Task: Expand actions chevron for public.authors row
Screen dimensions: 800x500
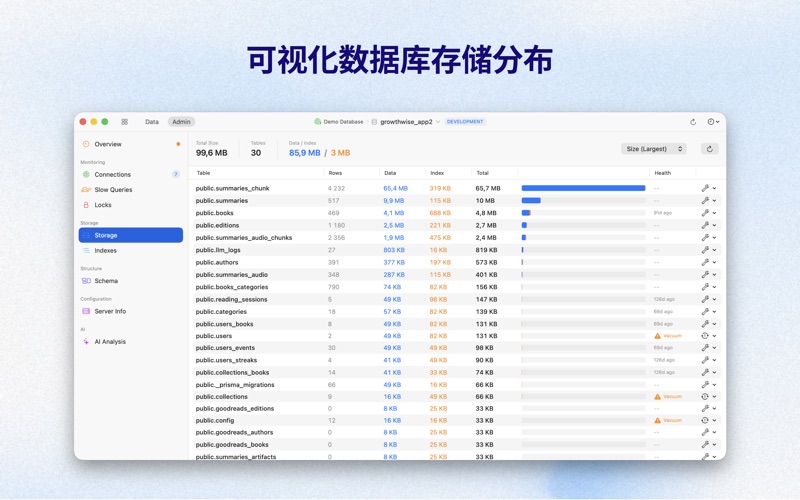Action: pos(715,262)
